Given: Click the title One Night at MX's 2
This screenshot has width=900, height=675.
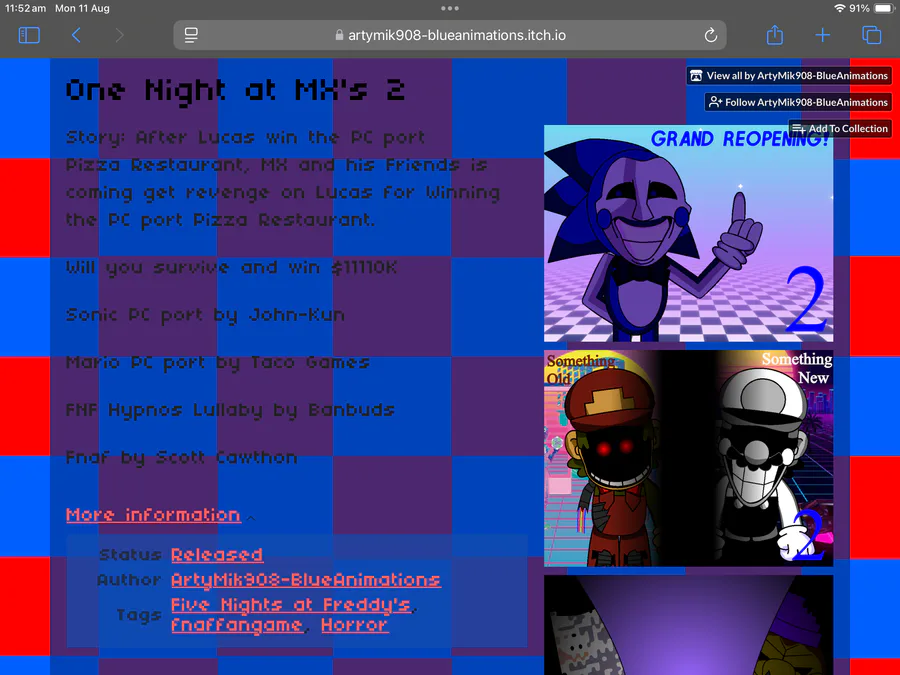Looking at the screenshot, I should [235, 91].
